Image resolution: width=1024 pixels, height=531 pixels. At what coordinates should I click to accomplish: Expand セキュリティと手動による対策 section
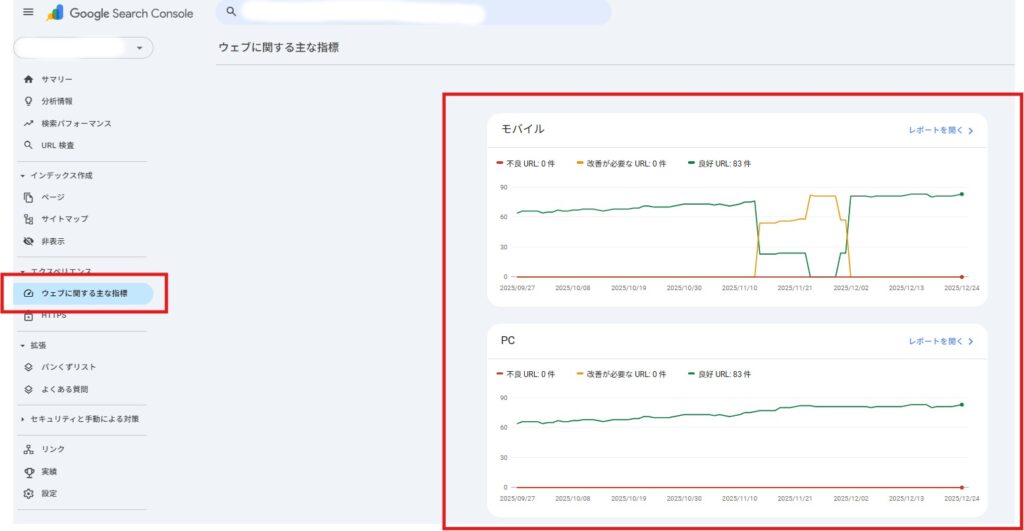tap(23, 419)
